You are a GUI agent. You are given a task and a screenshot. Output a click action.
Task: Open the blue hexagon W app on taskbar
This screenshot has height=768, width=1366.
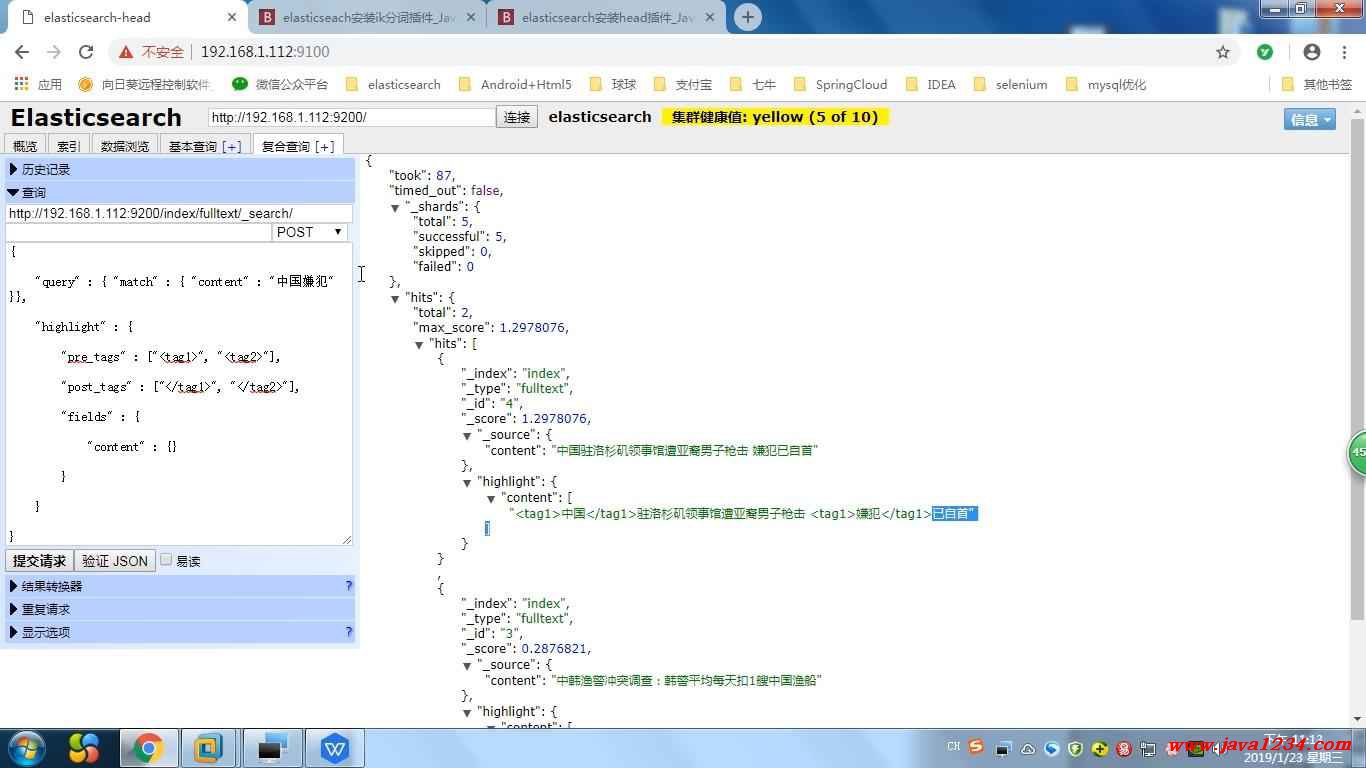(x=335, y=748)
